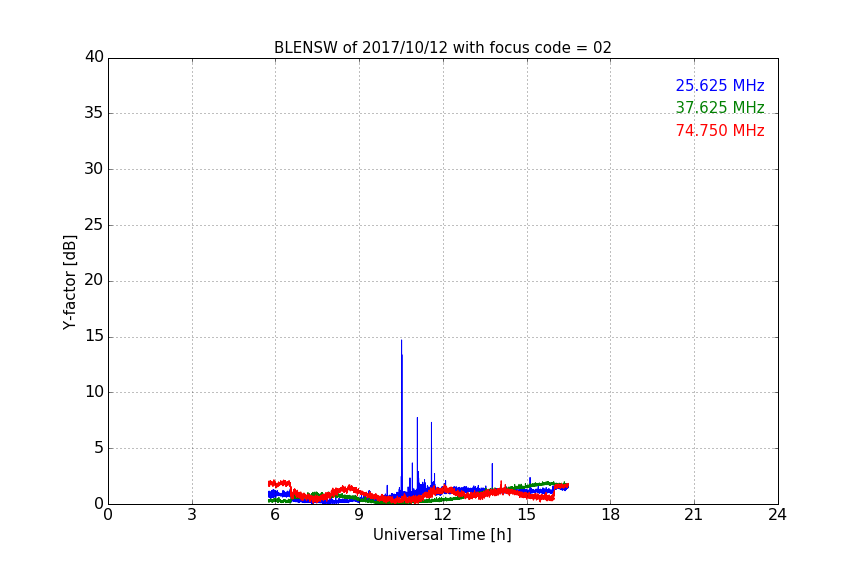Click the y-axis tick value 30
Image resolution: width=864 pixels, height=576 pixels.
(x=94, y=169)
